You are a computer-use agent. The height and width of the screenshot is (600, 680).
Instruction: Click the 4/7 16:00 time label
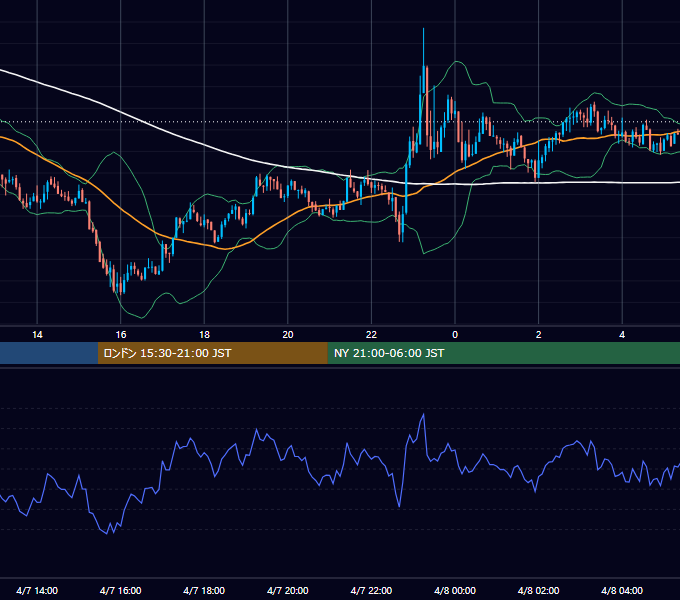[121, 590]
